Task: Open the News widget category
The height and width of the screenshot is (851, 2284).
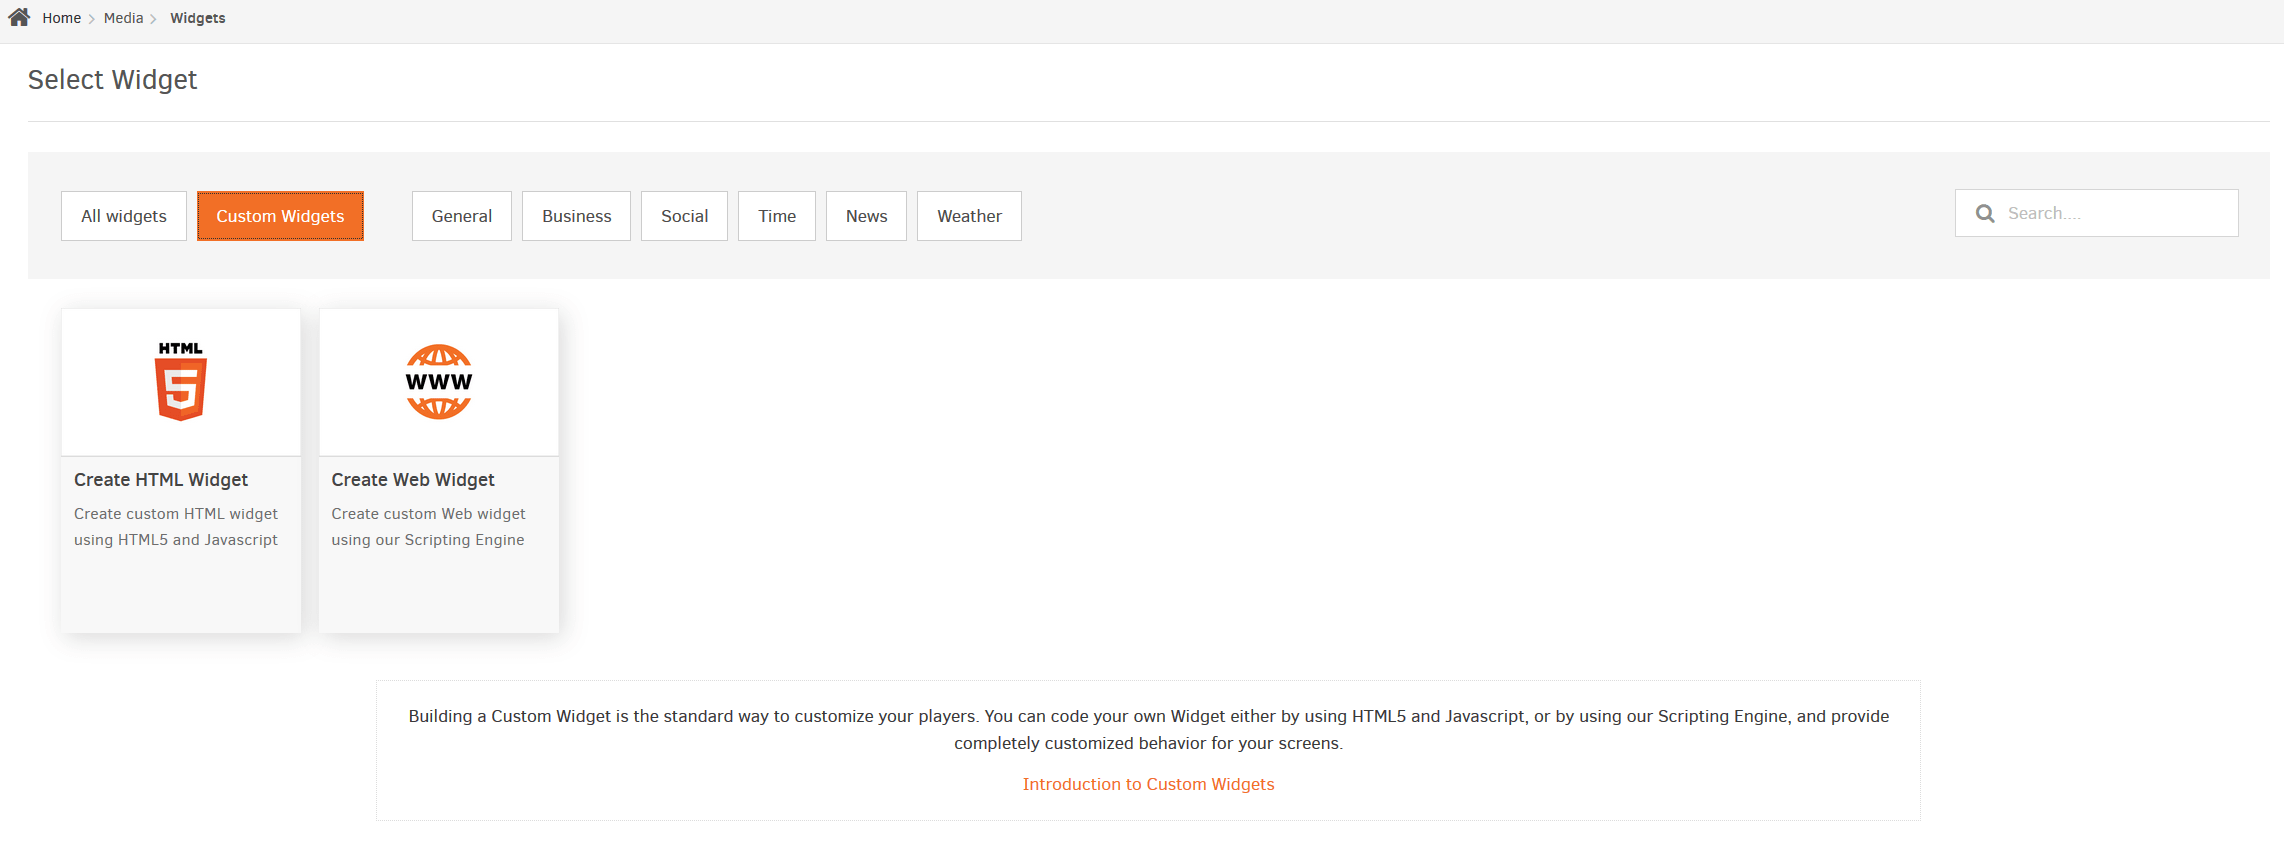Action: pyautogui.click(x=866, y=216)
